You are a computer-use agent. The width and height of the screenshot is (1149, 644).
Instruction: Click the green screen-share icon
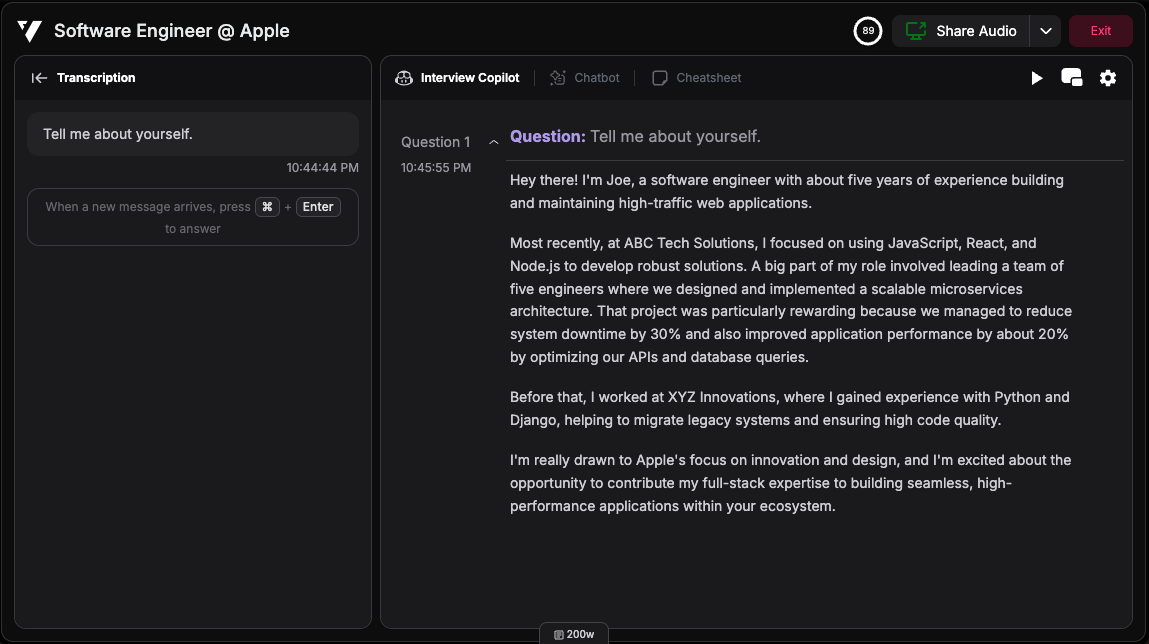tap(915, 31)
